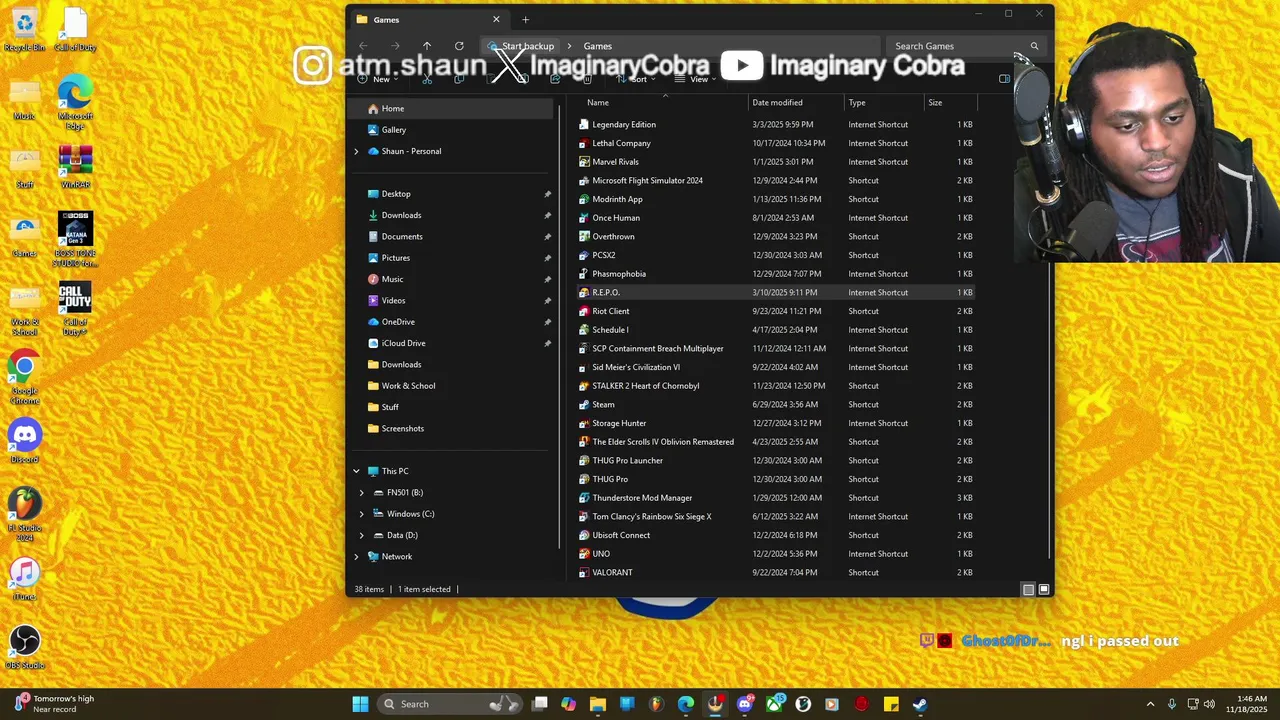
Task: Open Discord desktop shortcut
Action: (25, 441)
